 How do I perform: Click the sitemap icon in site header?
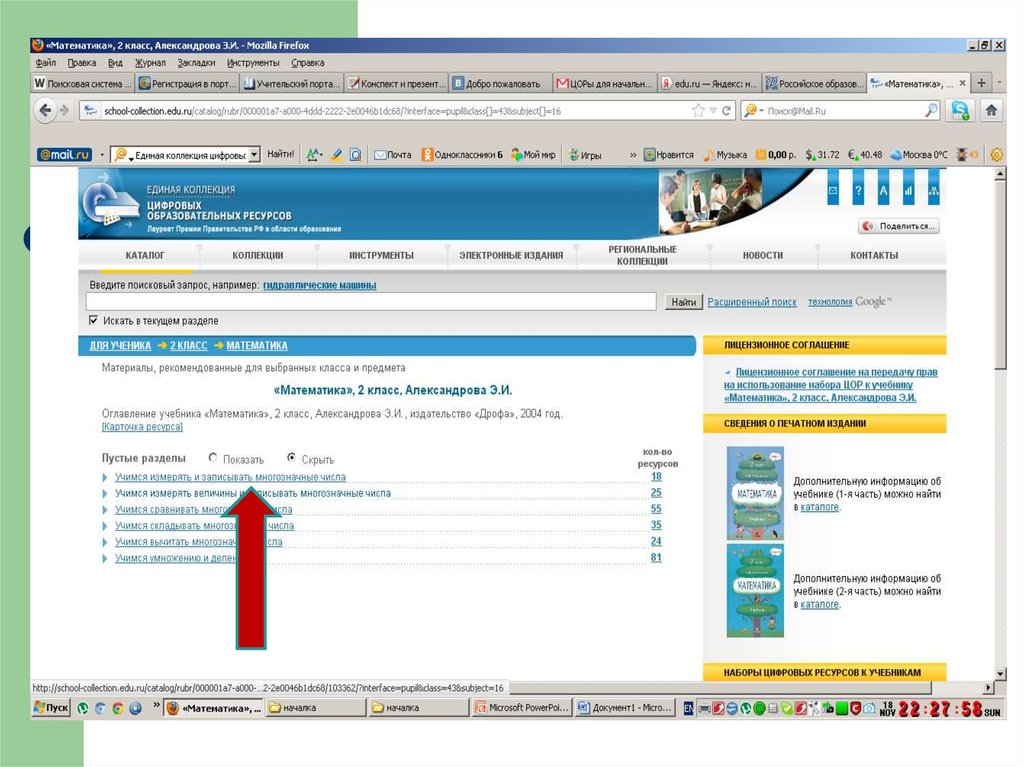coord(934,189)
